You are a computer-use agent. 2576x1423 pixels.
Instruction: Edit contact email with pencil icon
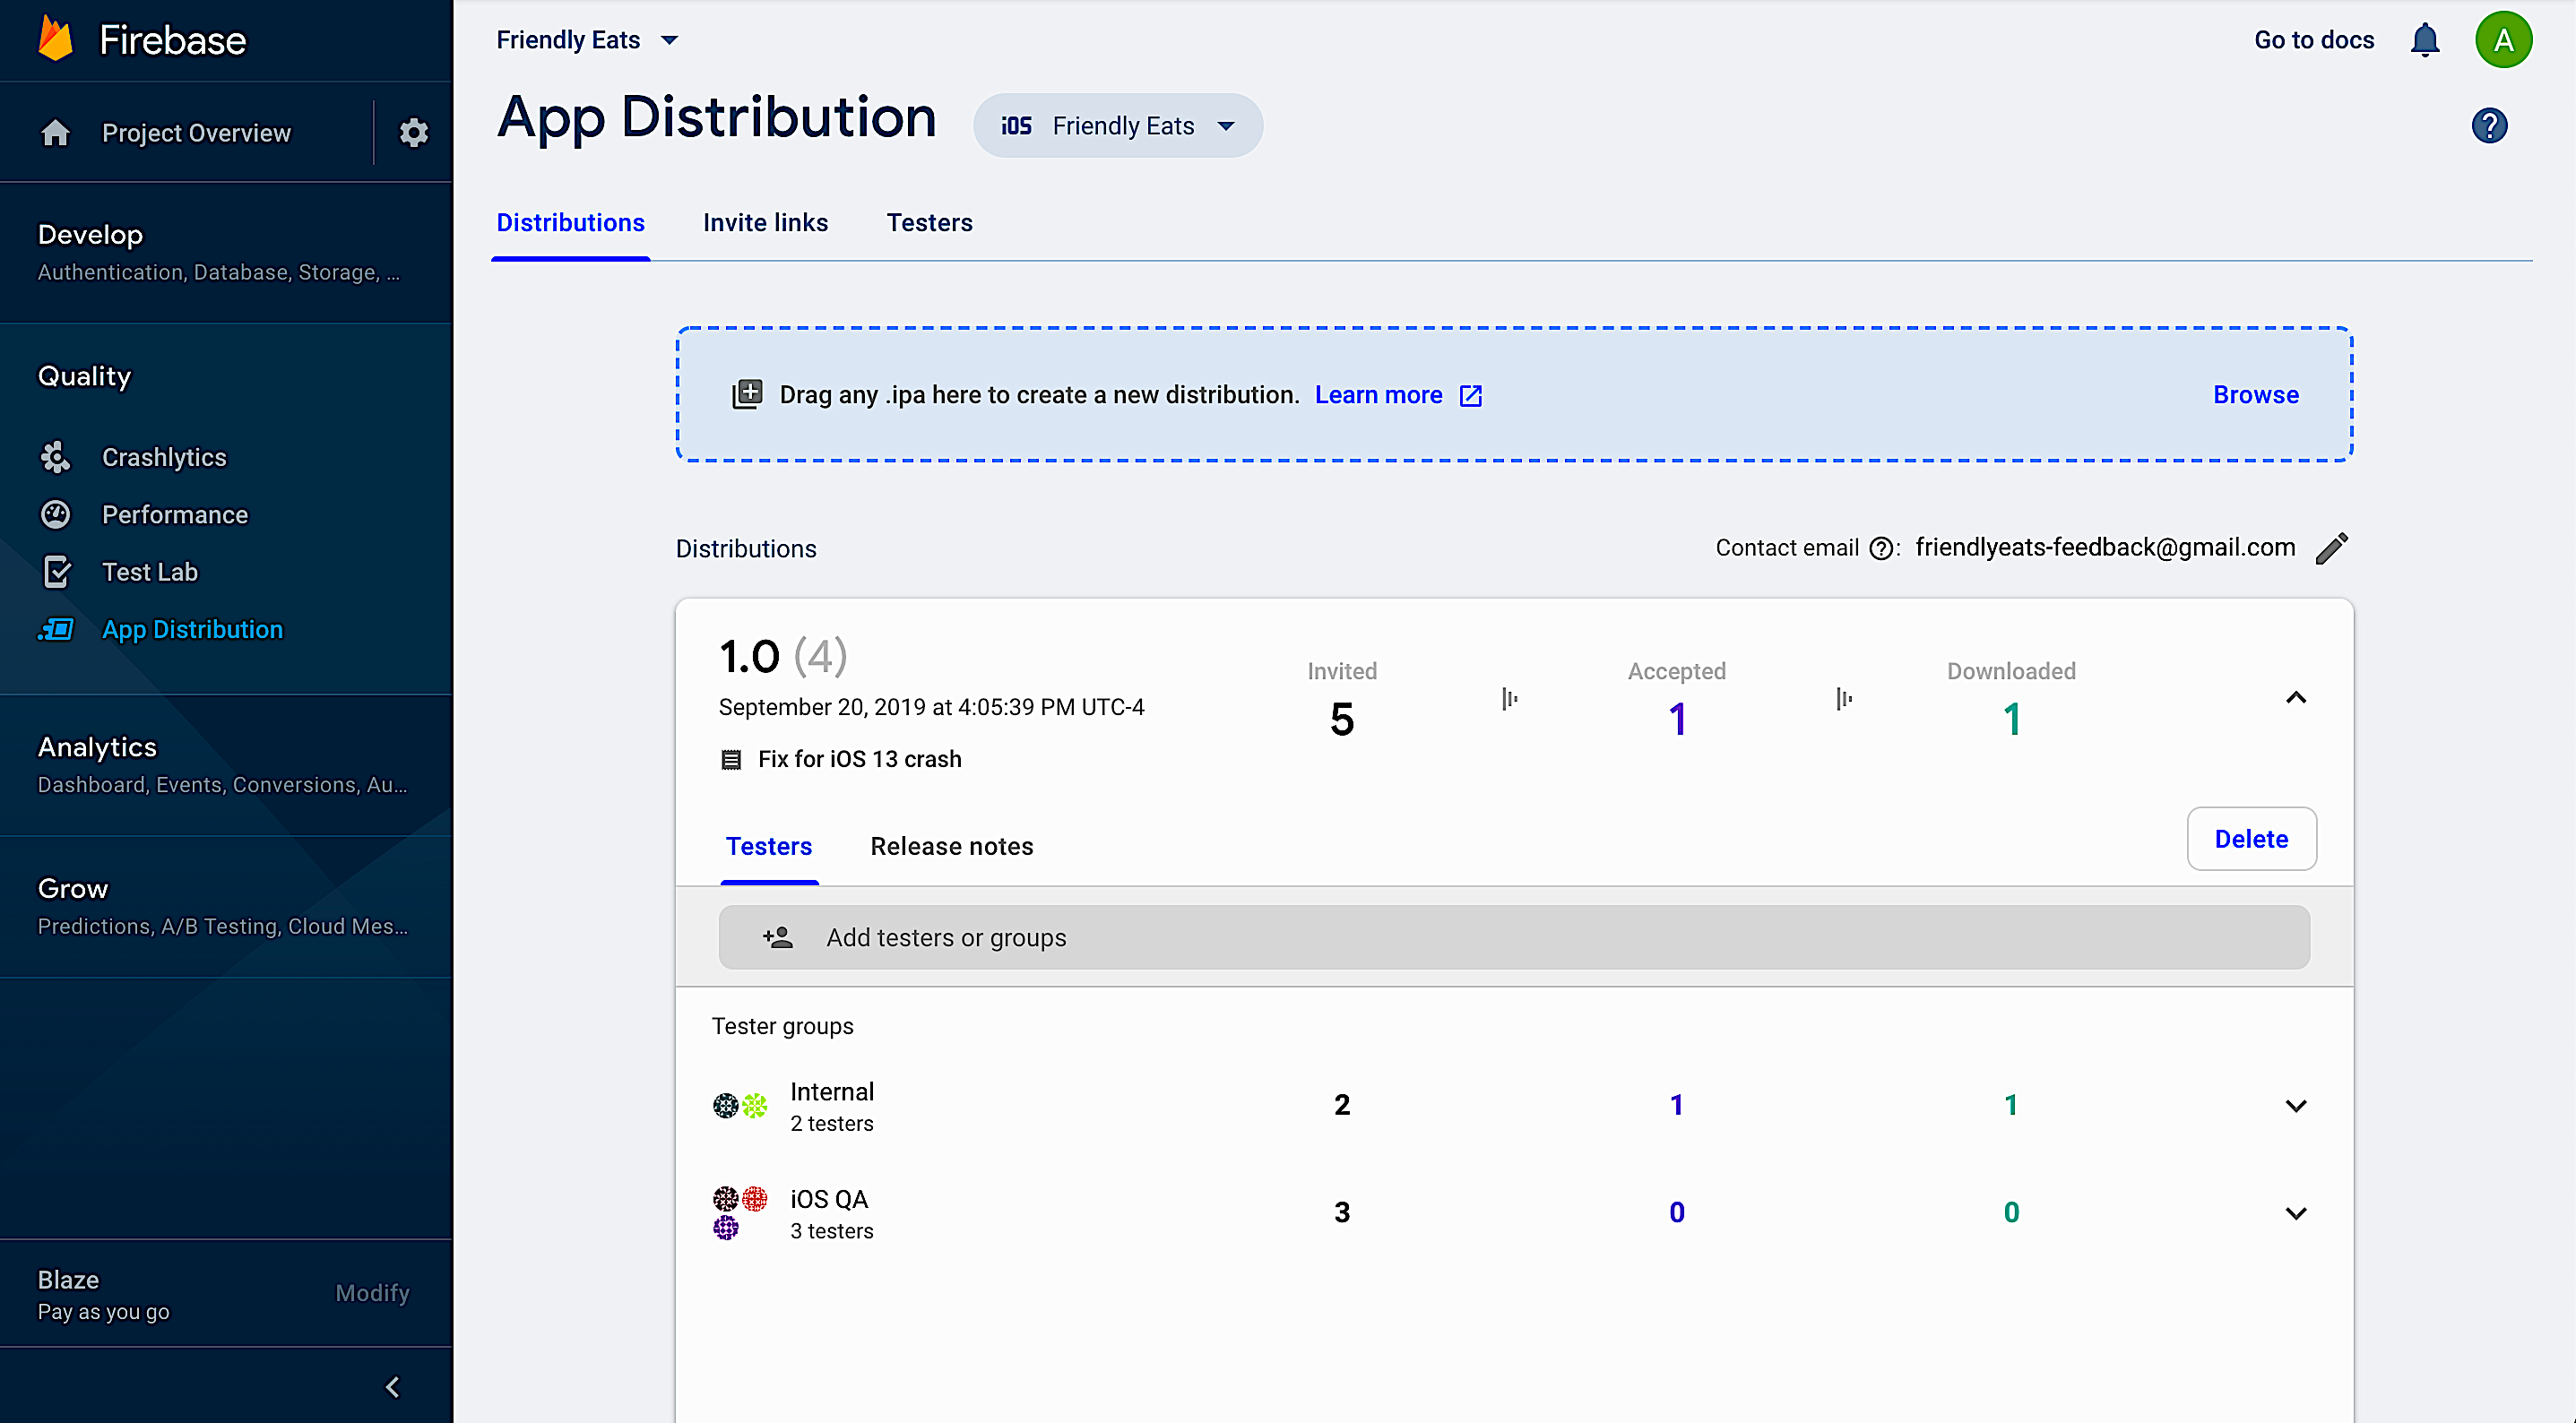coord(2332,548)
